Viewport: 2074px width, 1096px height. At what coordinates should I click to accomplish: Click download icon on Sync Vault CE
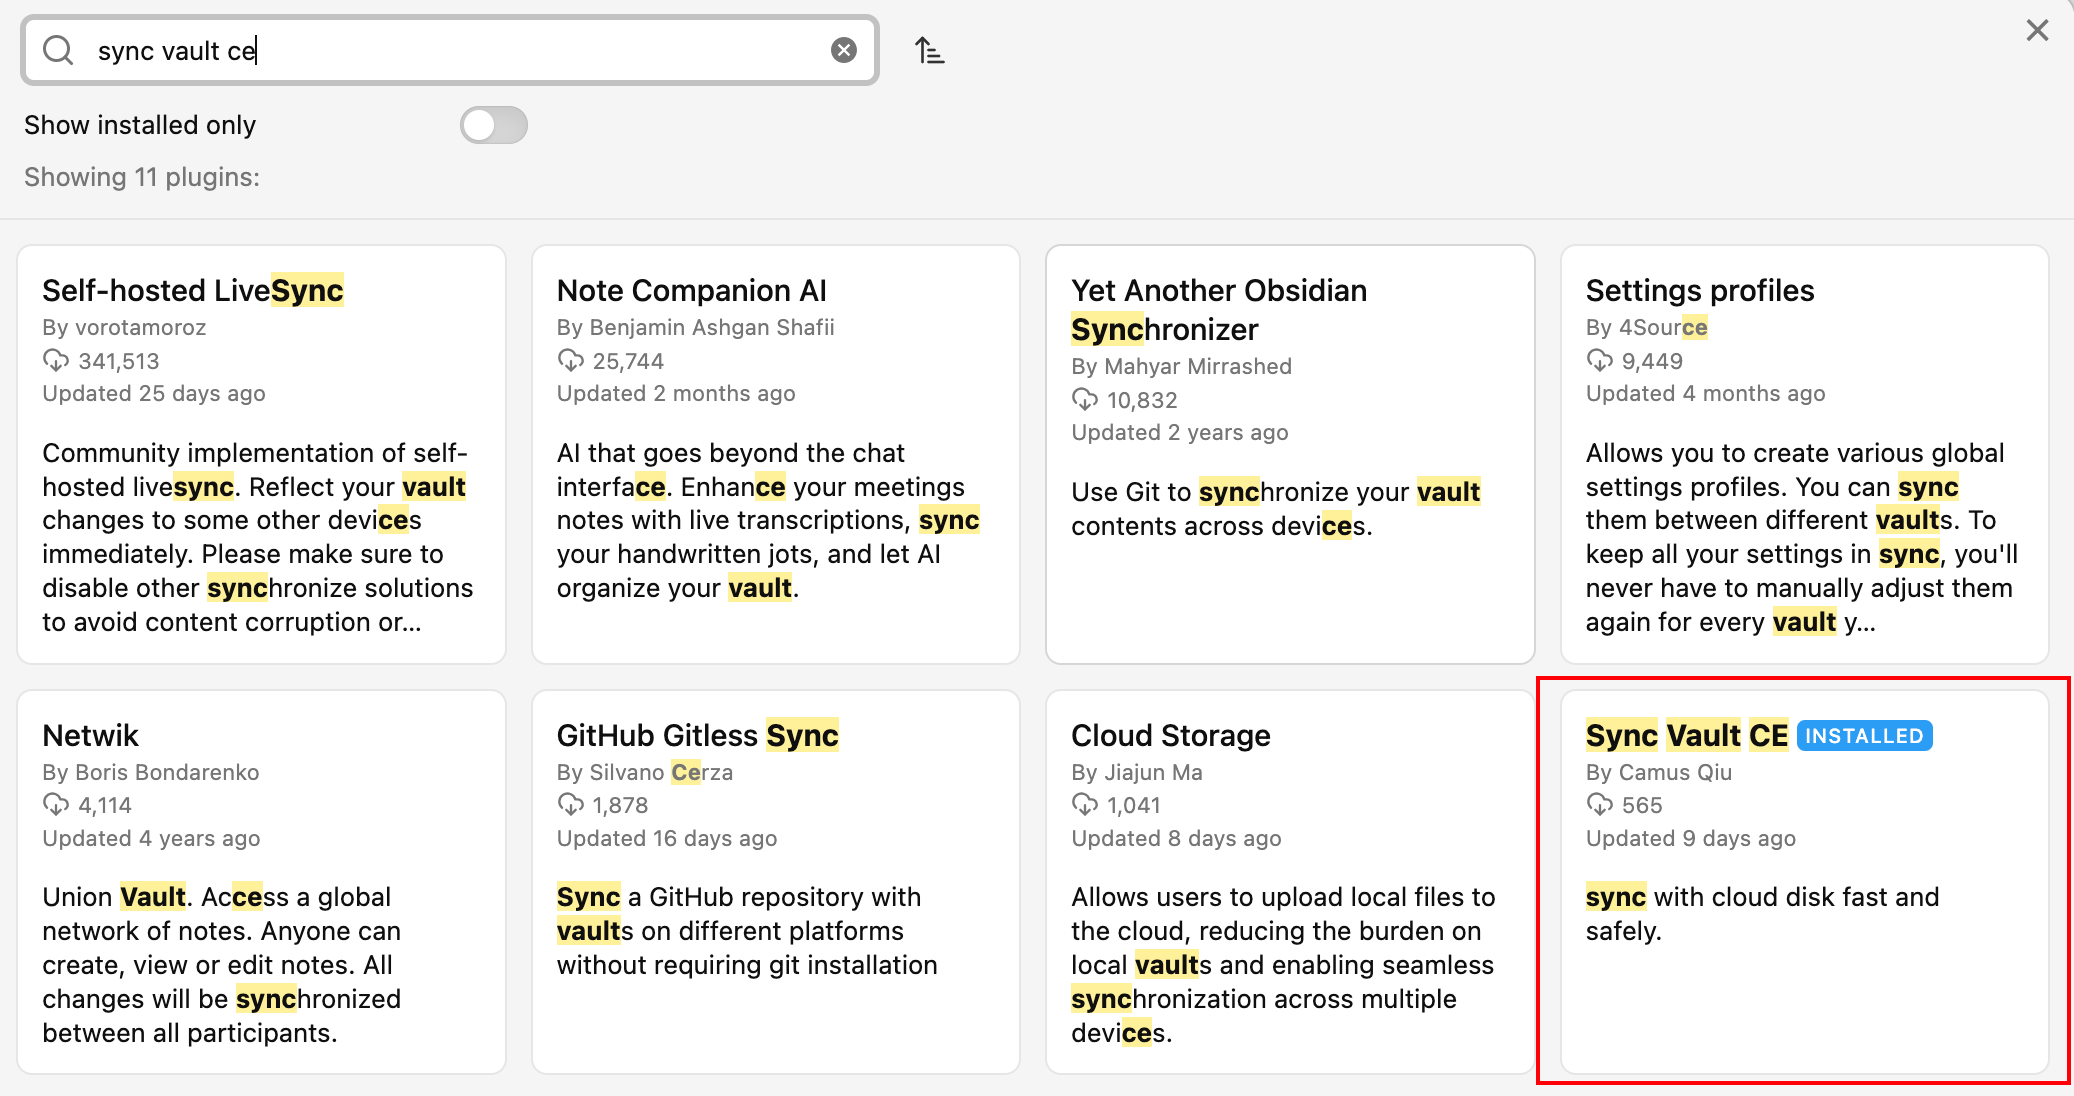[1600, 805]
